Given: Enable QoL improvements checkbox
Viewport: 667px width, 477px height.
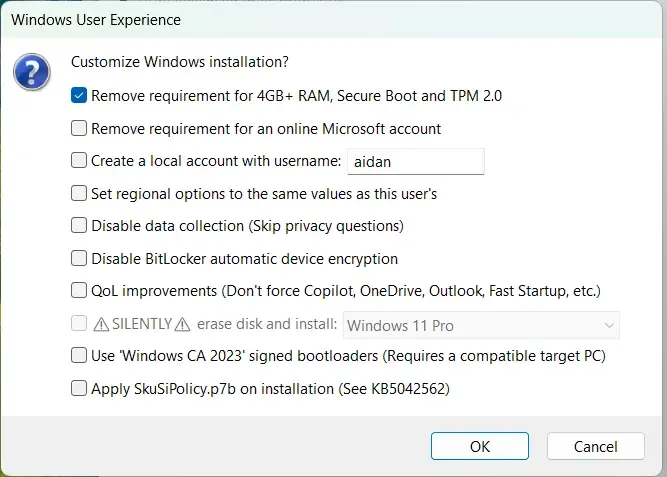Looking at the screenshot, I should click(x=79, y=291).
